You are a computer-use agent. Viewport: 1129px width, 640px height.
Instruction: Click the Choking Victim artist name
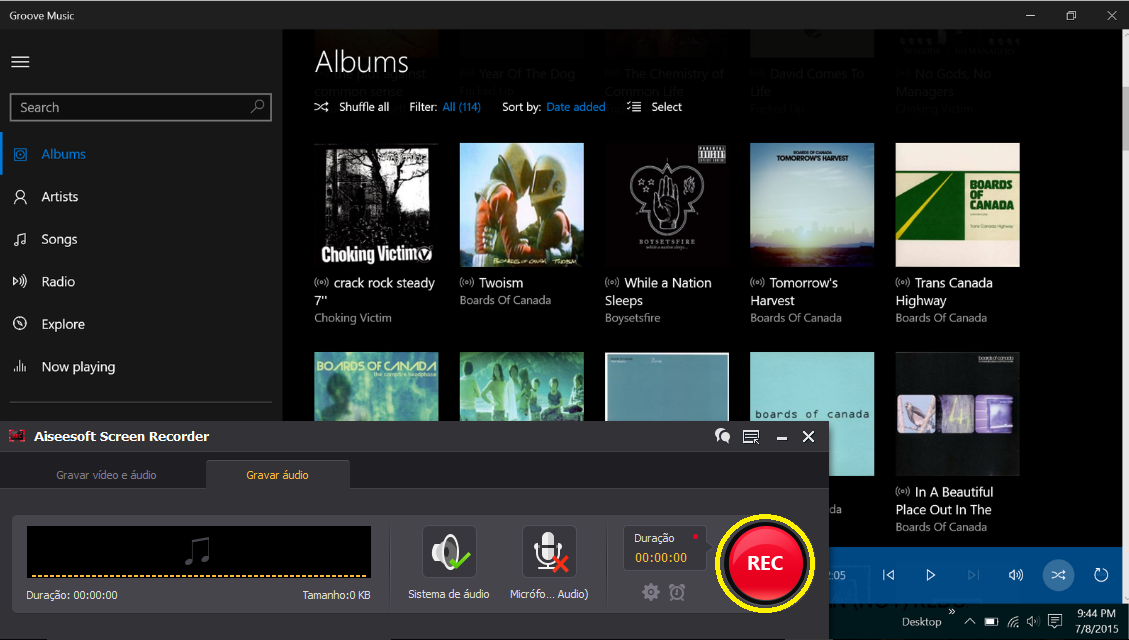coord(353,317)
